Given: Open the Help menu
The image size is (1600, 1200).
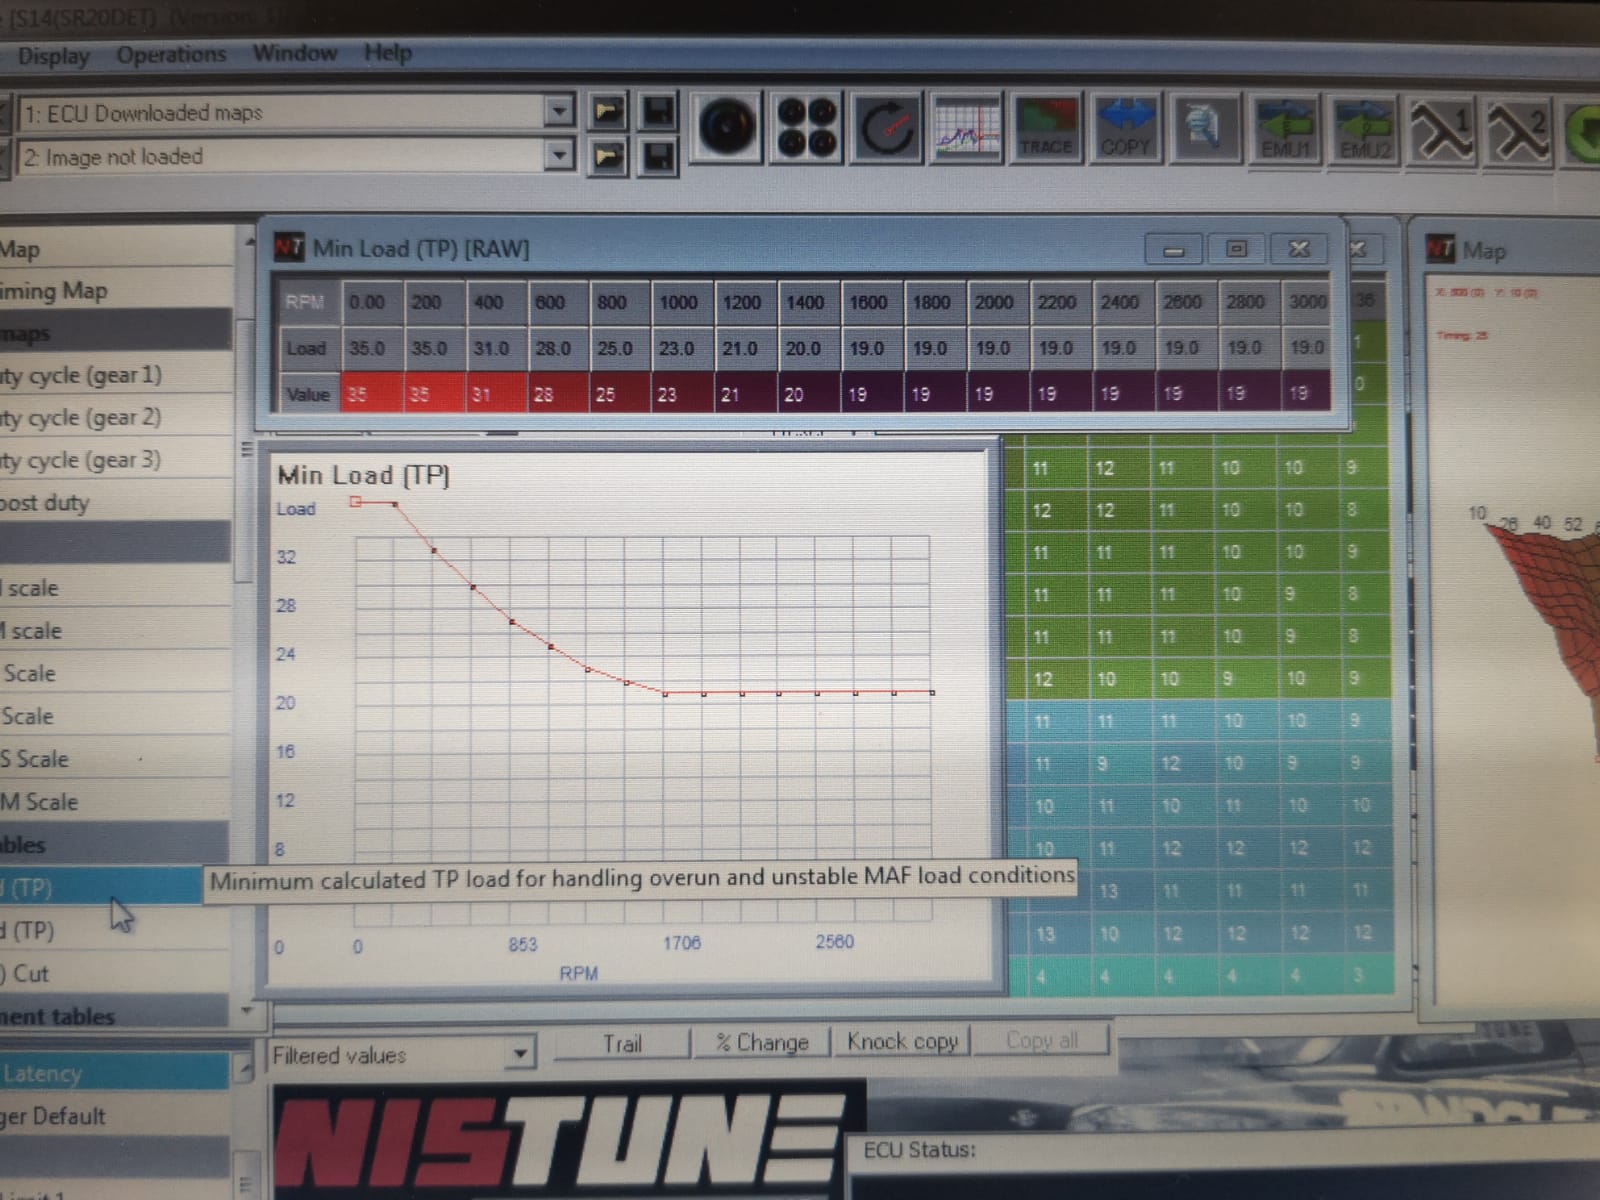Looking at the screenshot, I should (x=387, y=52).
